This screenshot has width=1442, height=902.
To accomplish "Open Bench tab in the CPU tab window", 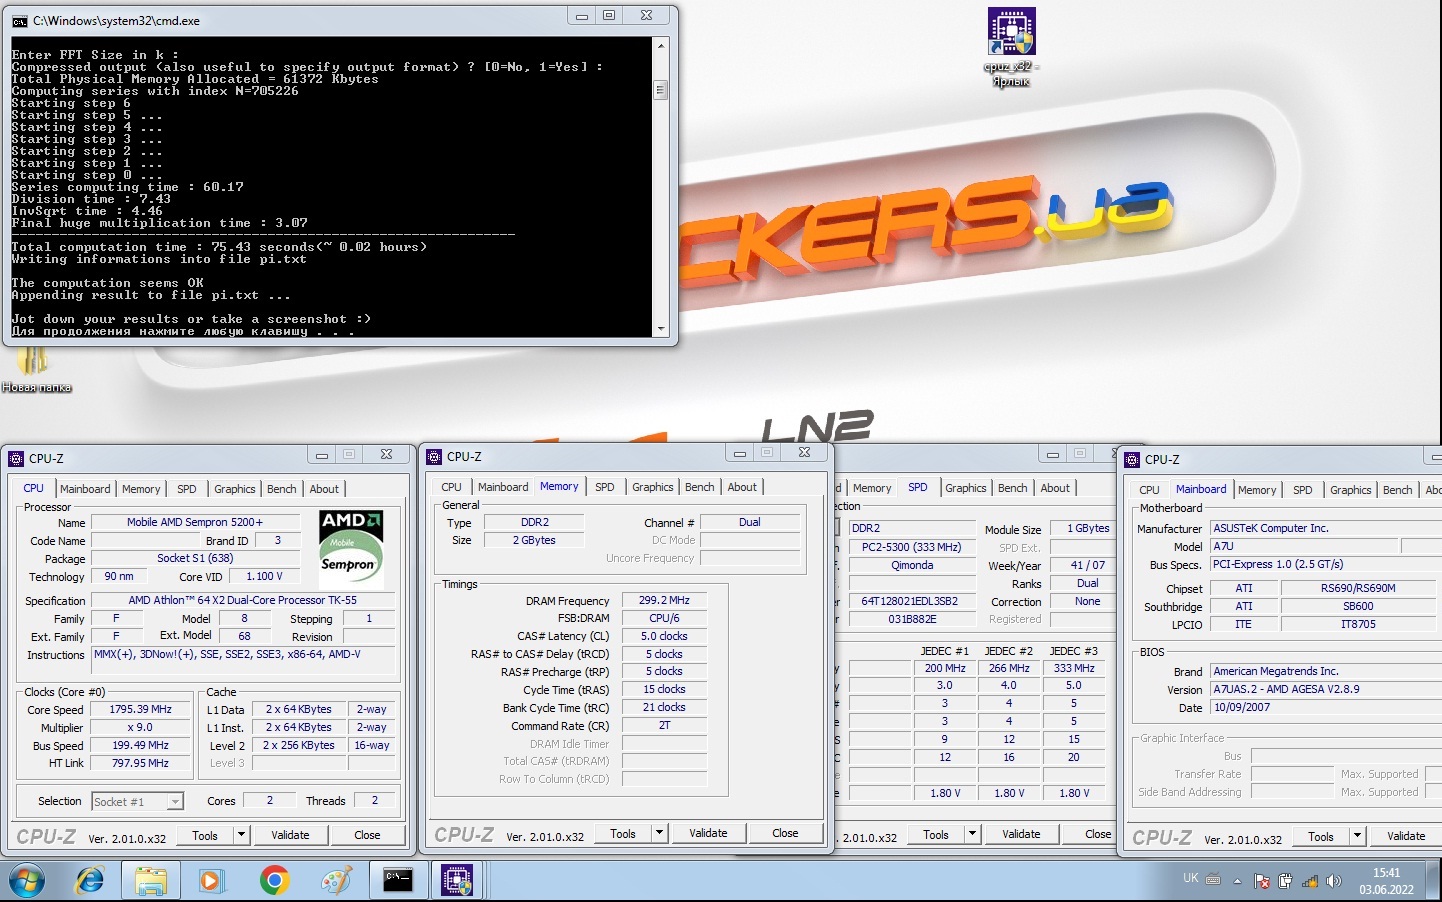I will 282,489.
